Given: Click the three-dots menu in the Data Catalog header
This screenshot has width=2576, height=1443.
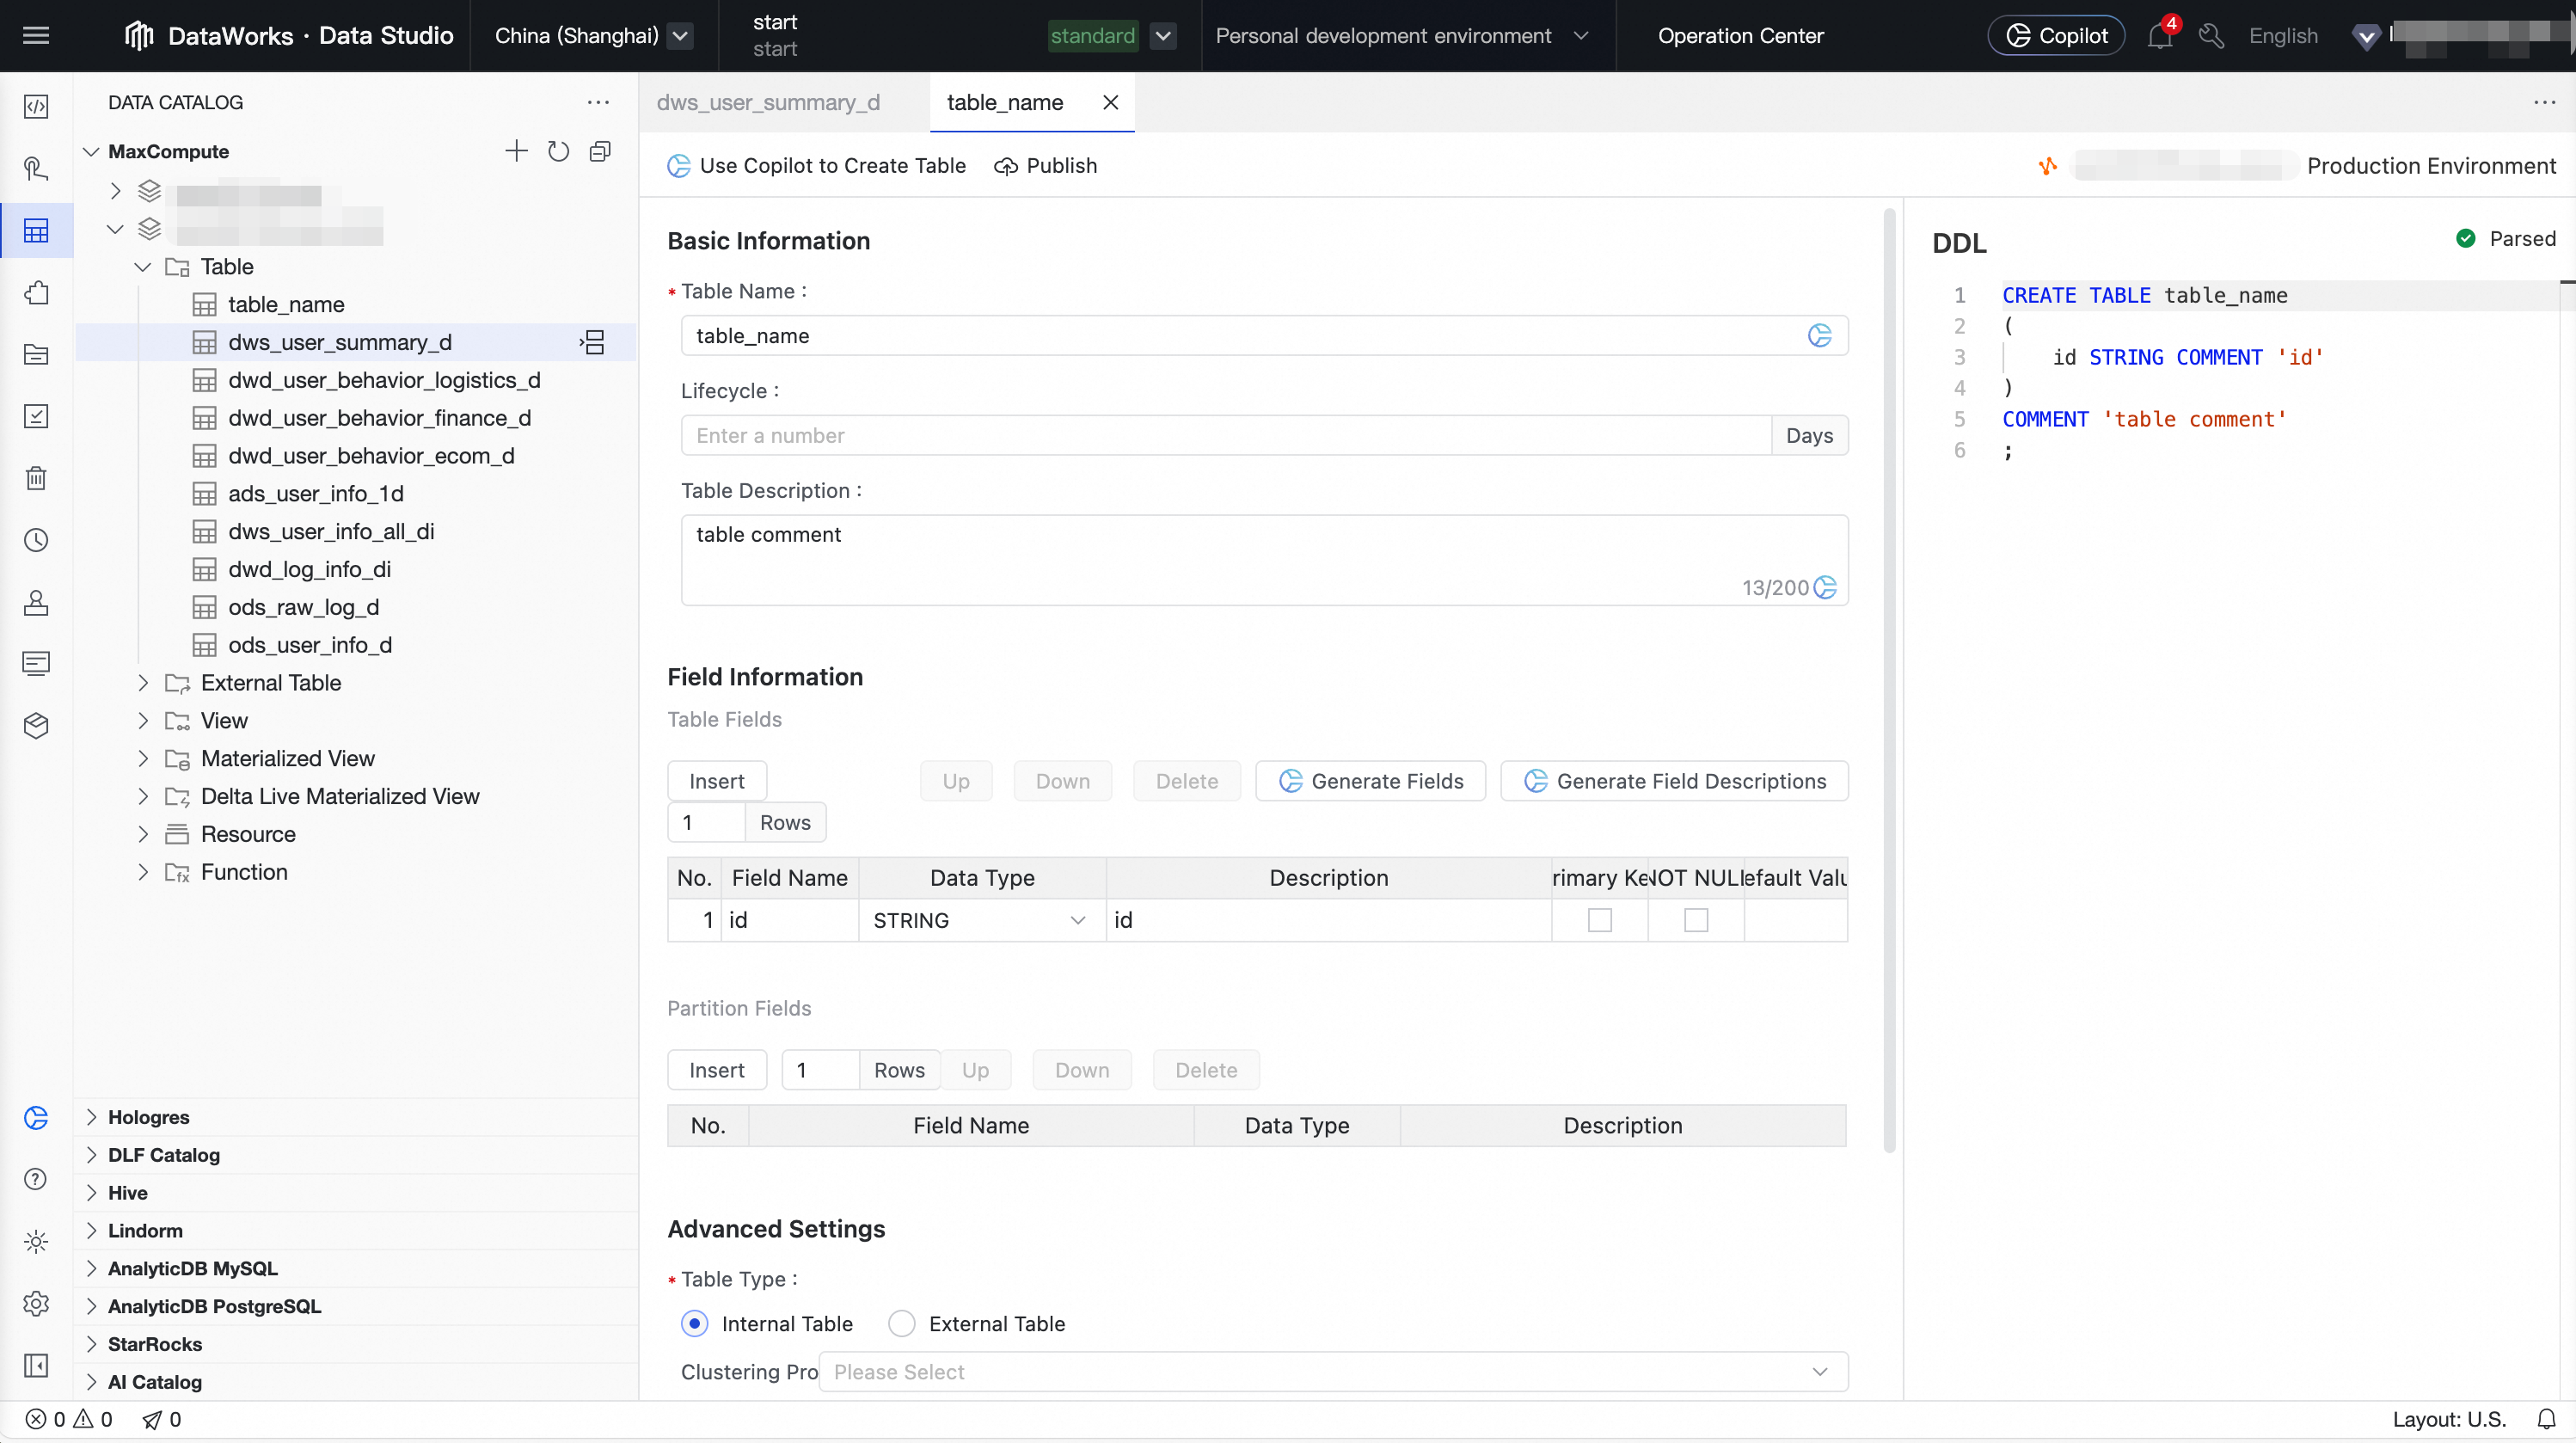Looking at the screenshot, I should 598,102.
